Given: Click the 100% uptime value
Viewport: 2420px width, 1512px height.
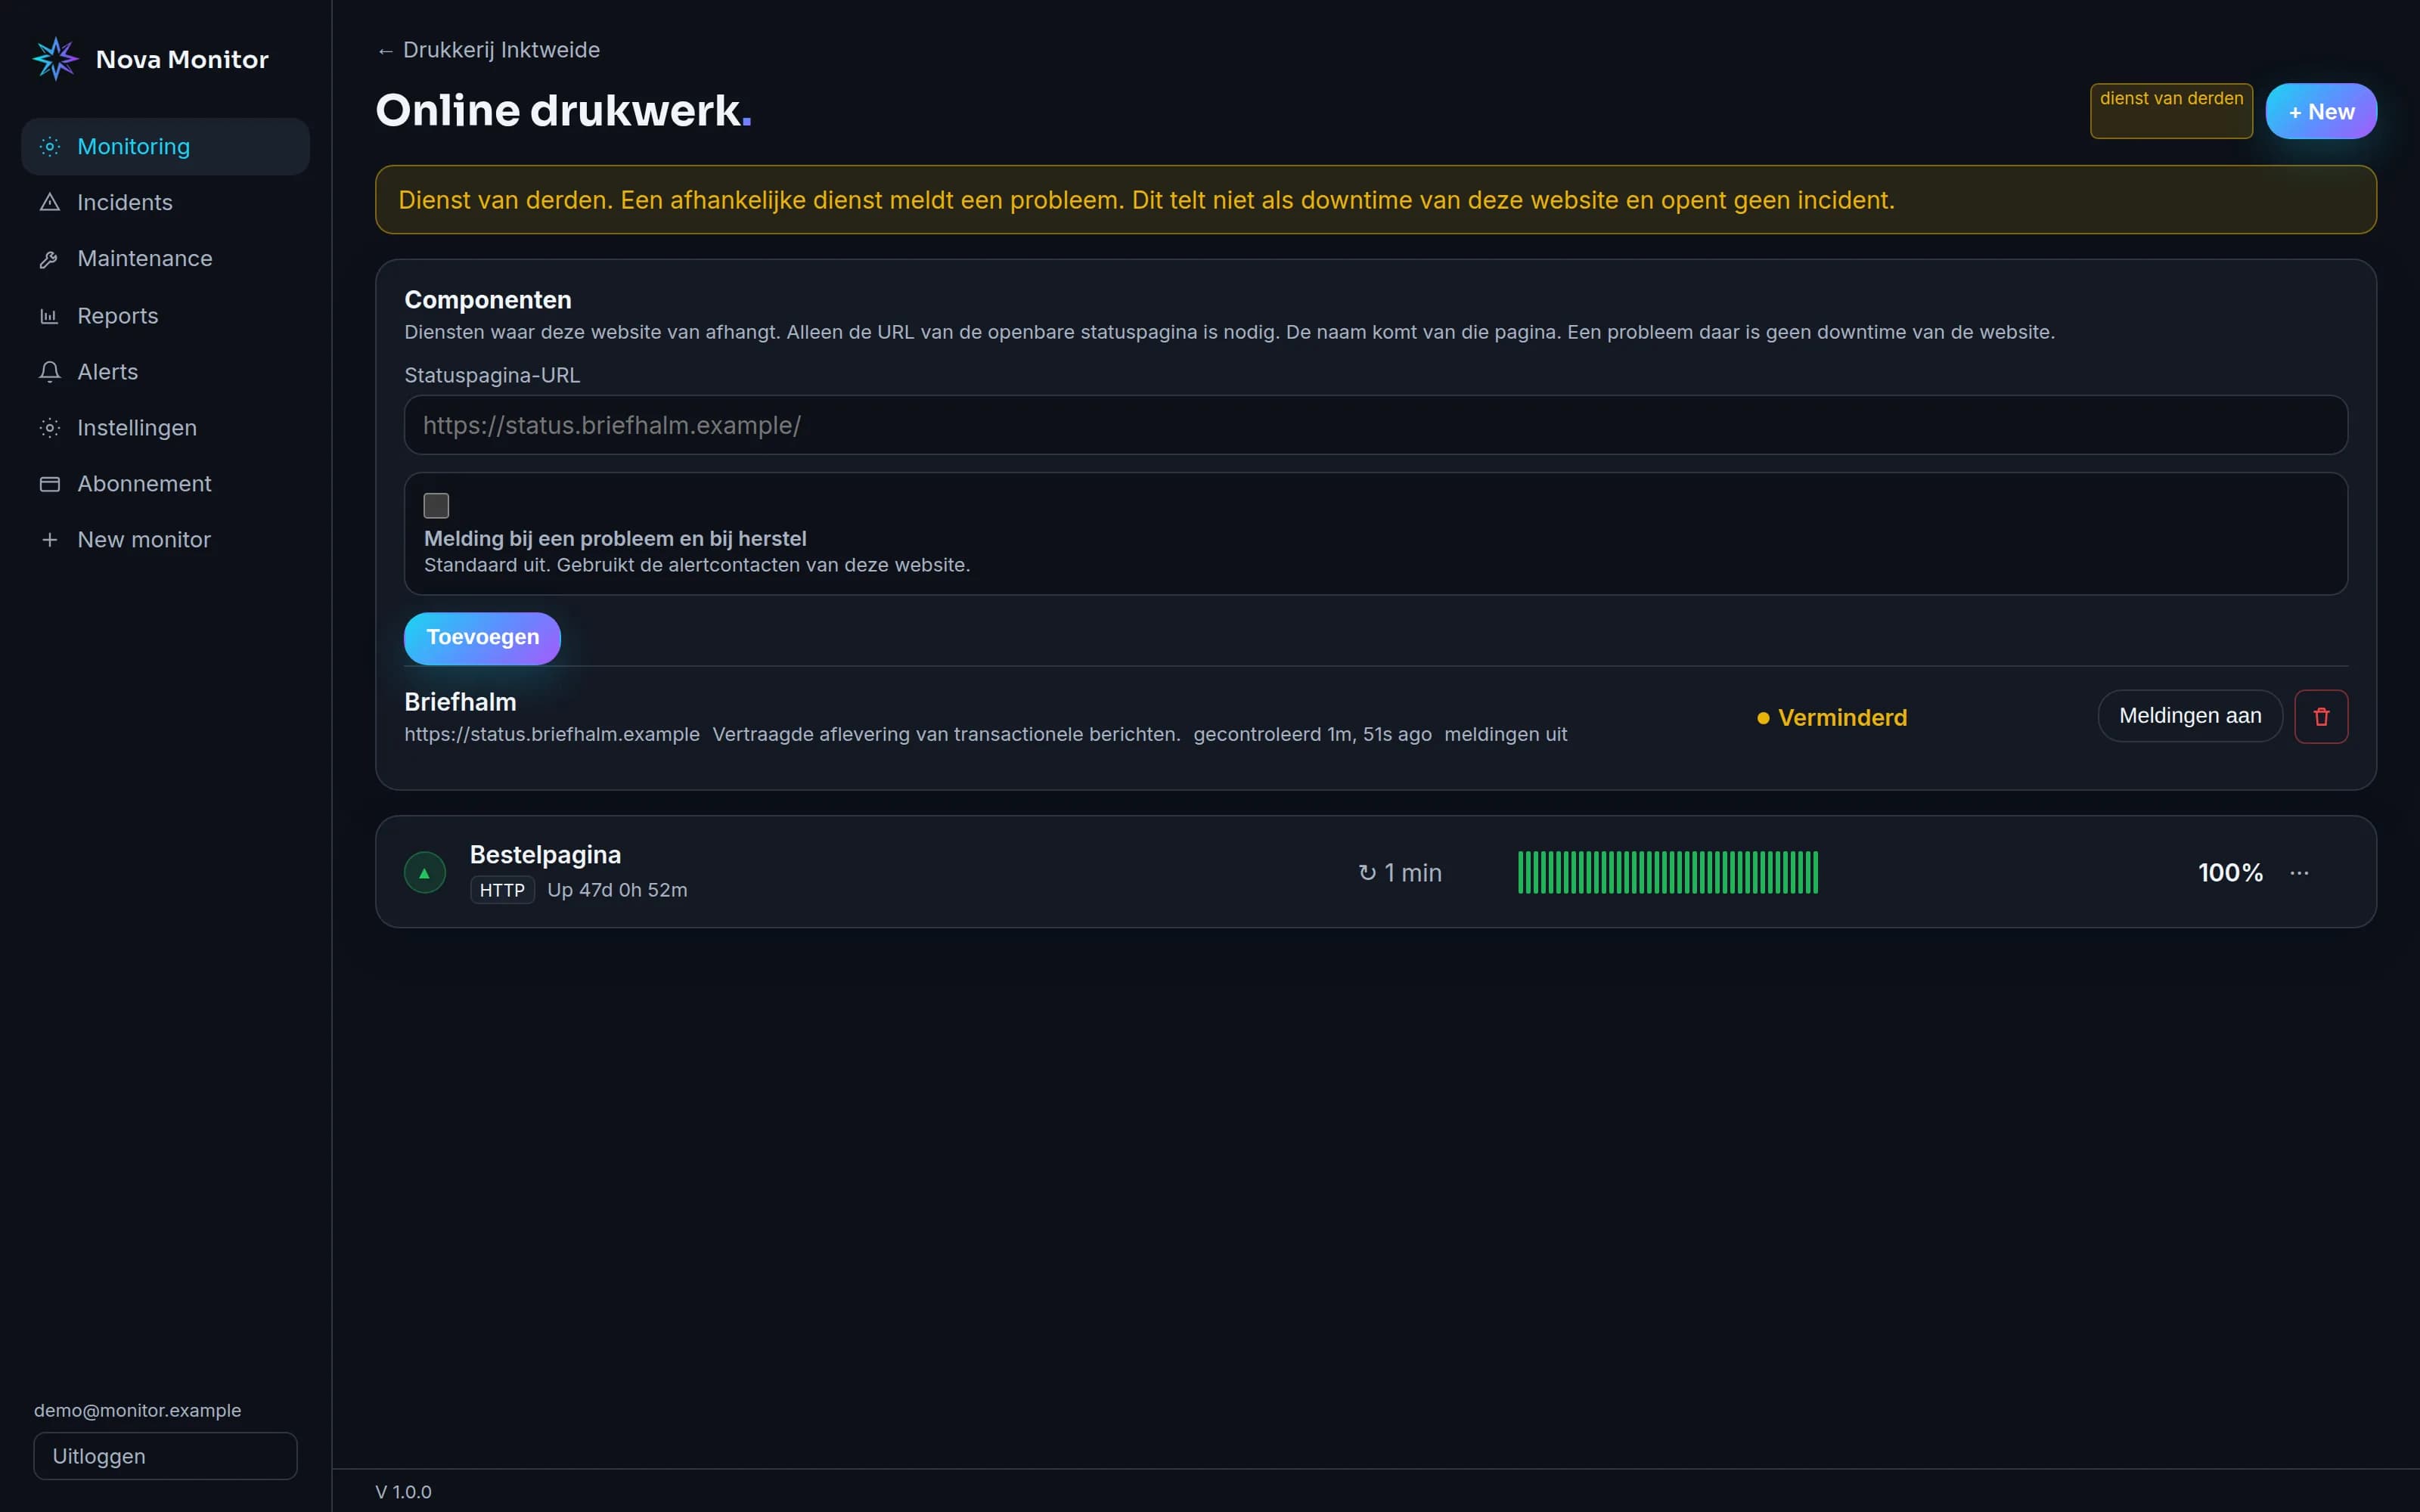Looking at the screenshot, I should [2230, 873].
